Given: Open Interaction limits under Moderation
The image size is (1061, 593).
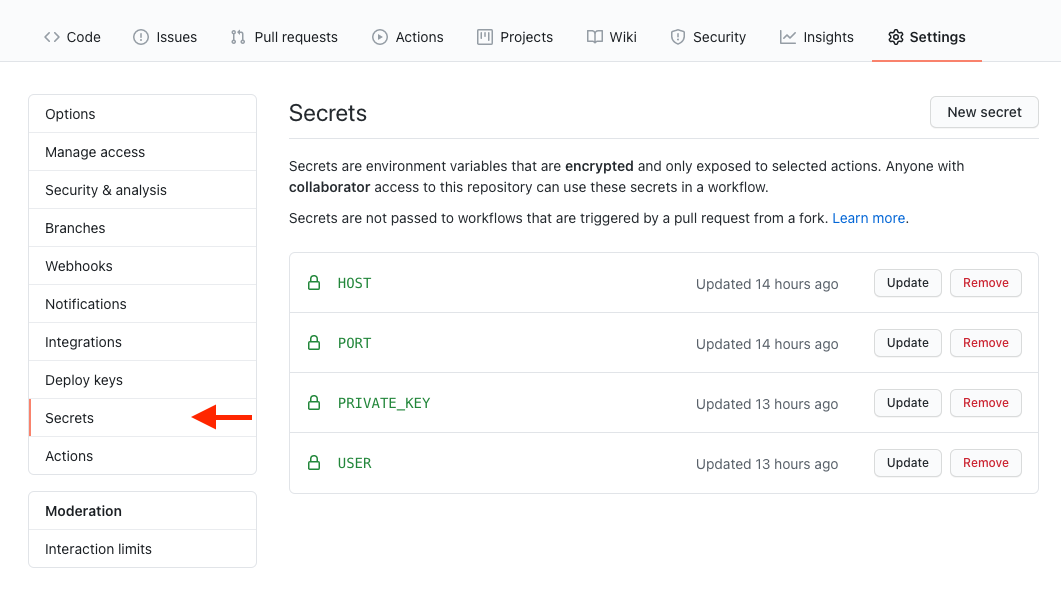Looking at the screenshot, I should 98,549.
